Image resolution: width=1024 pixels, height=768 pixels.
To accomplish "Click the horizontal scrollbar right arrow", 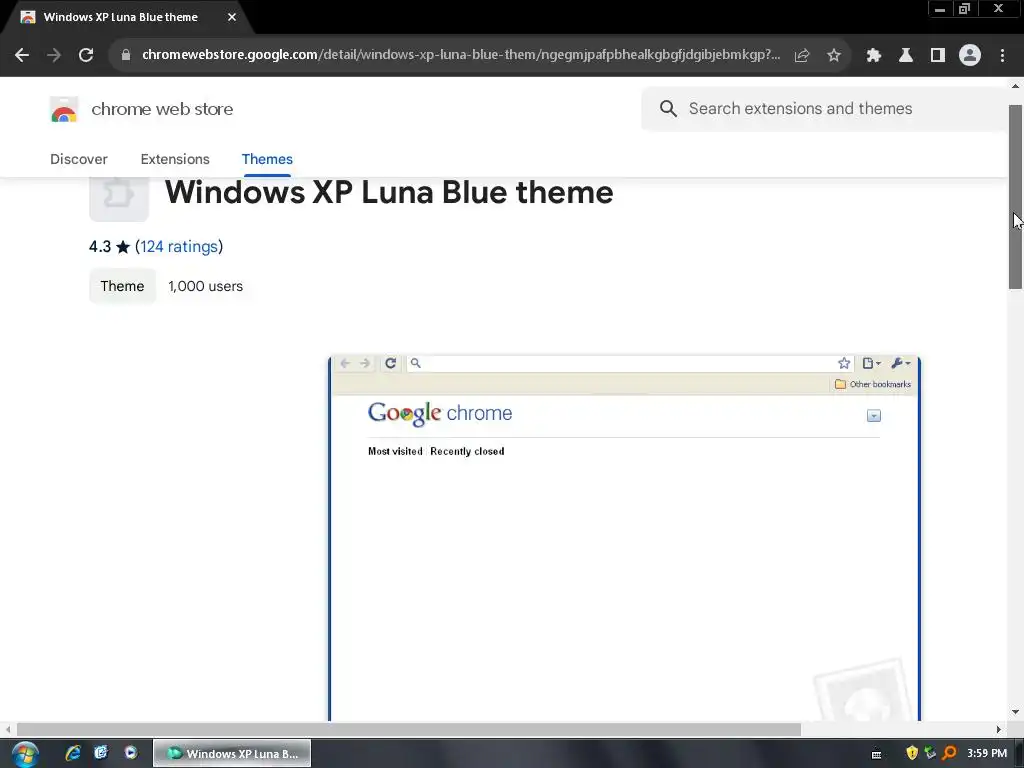I will [999, 729].
